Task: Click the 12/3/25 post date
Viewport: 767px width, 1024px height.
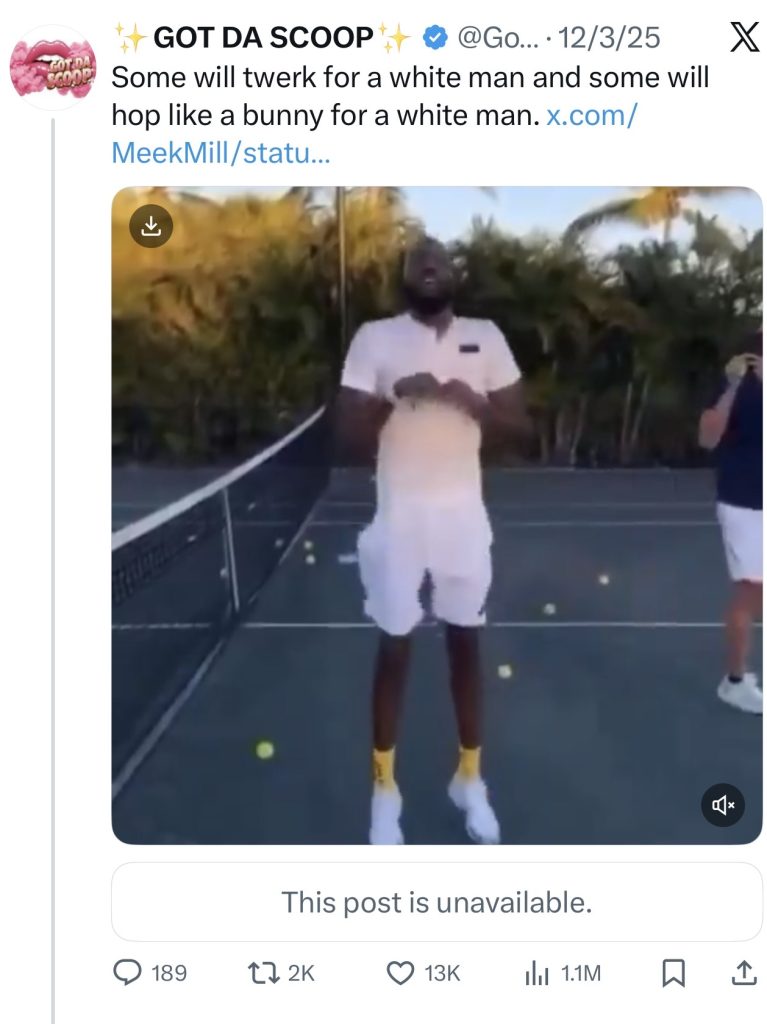Action: (610, 39)
